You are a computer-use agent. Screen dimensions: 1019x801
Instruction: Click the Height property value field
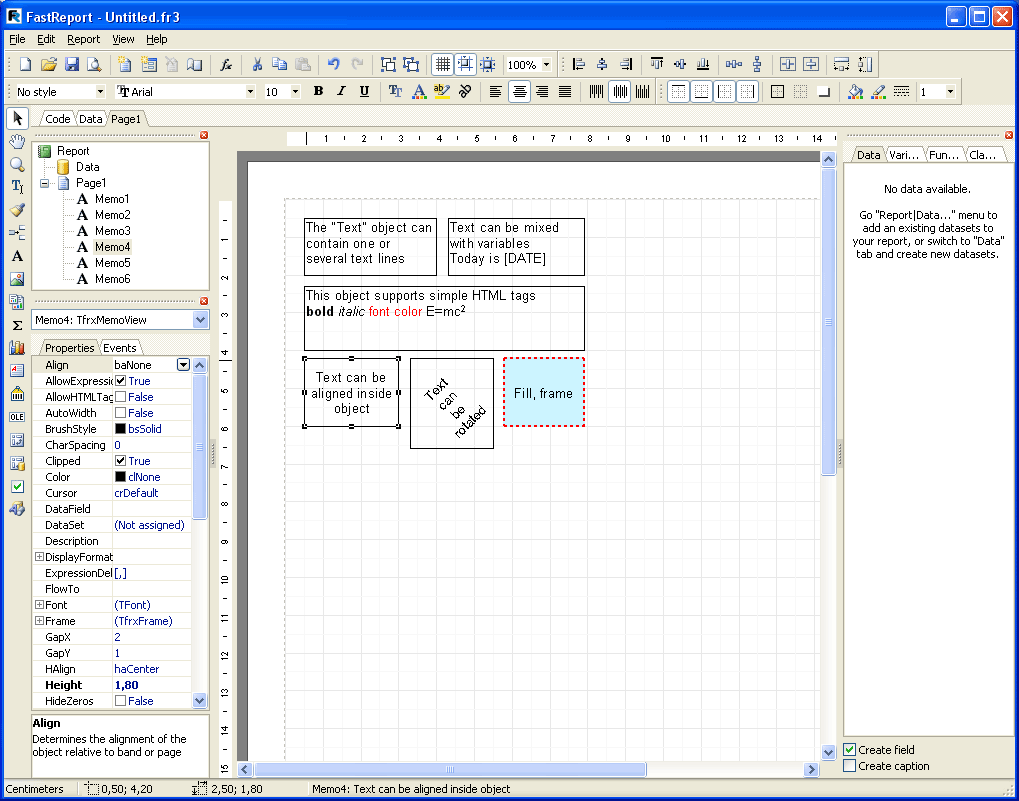(x=152, y=685)
